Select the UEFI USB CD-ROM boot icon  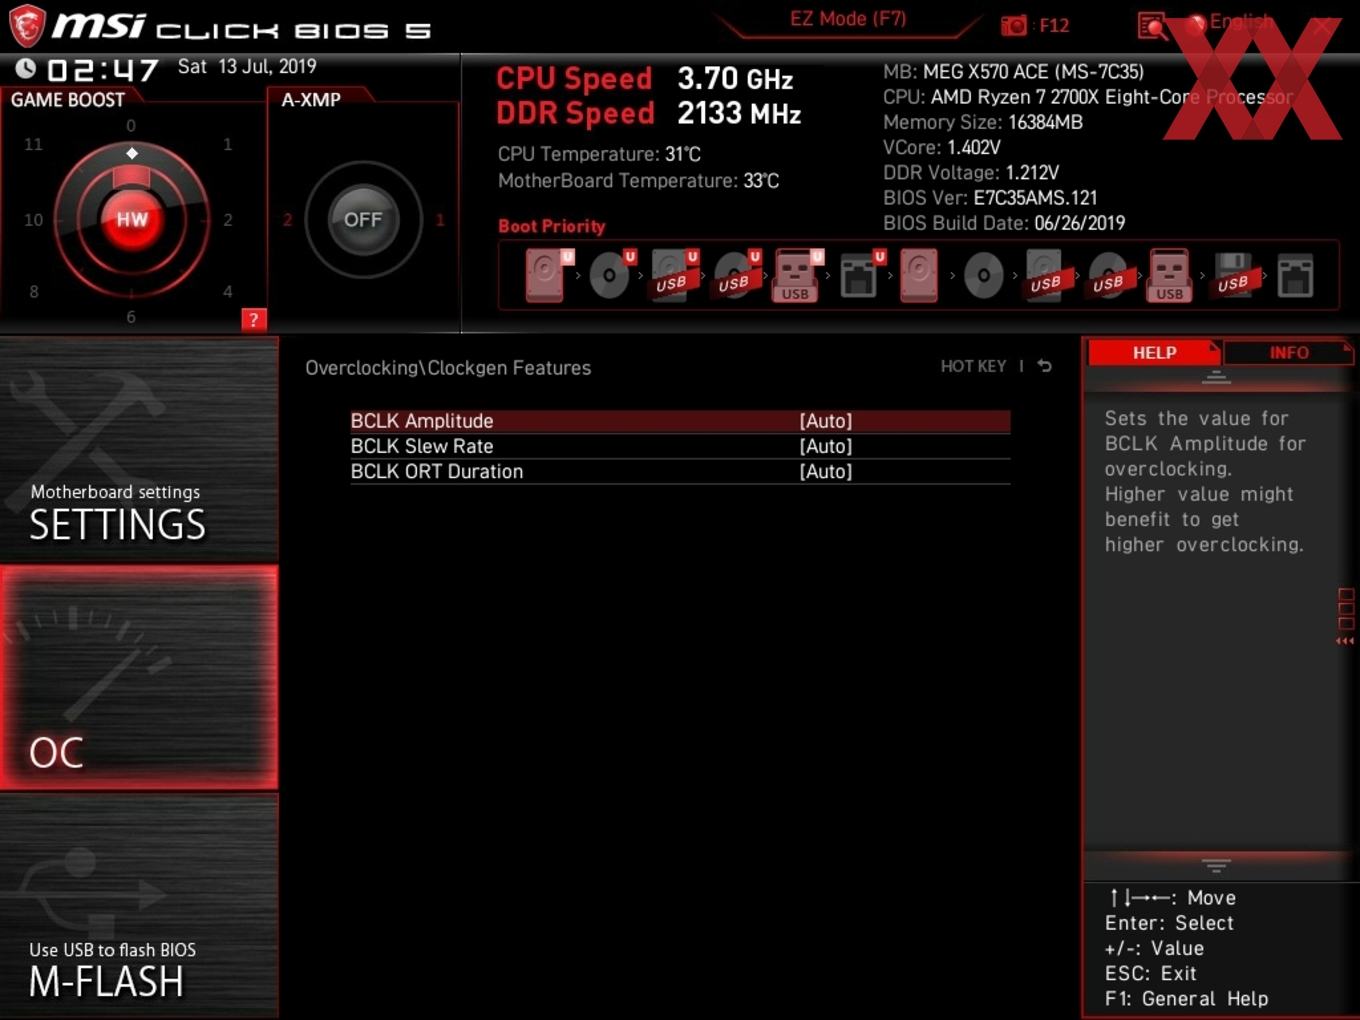pyautogui.click(x=736, y=275)
